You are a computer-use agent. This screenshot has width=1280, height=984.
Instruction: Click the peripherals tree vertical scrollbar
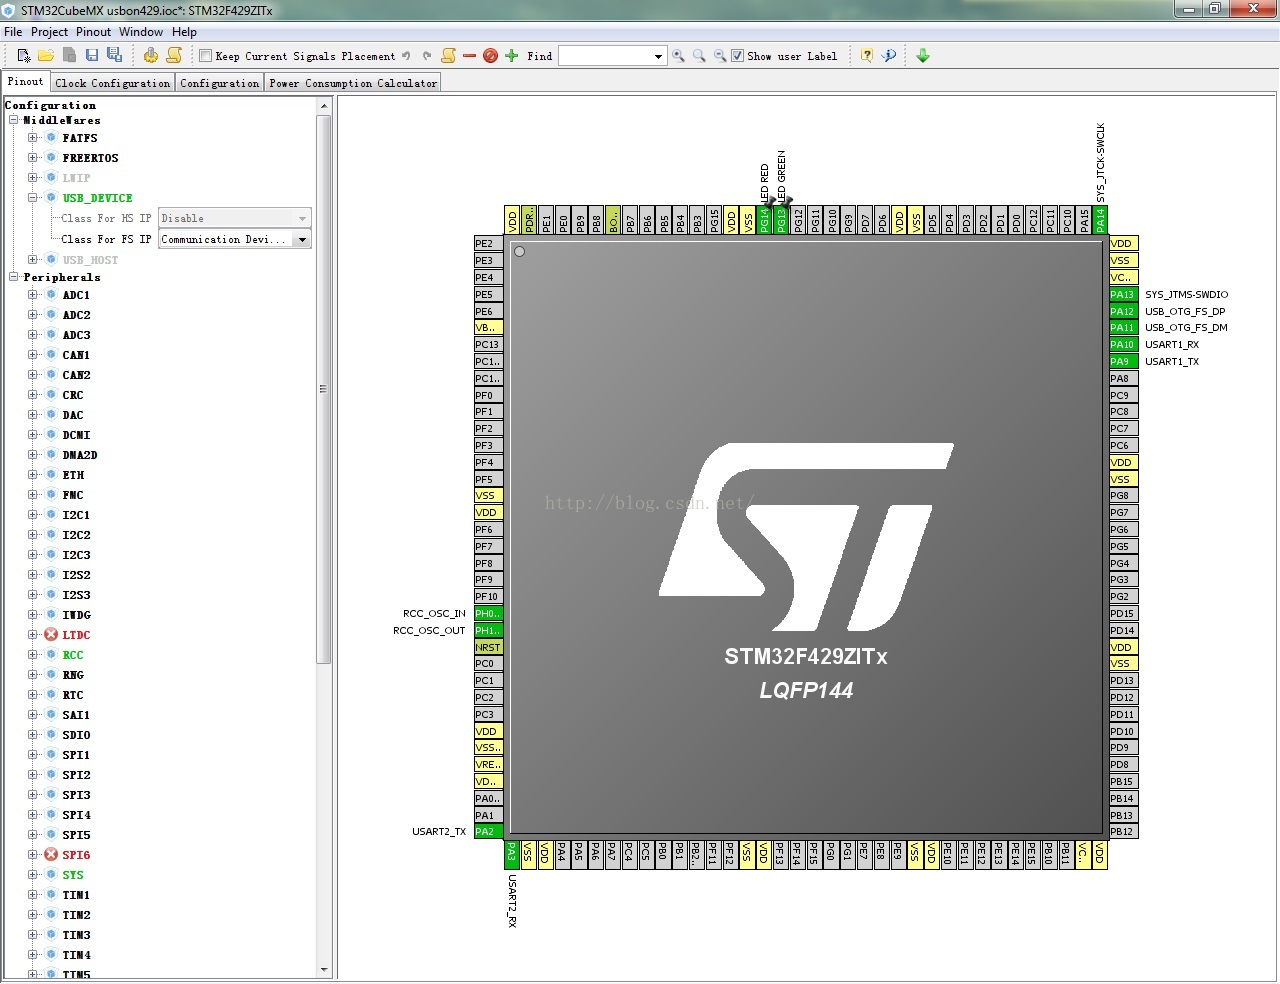pyautogui.click(x=323, y=389)
